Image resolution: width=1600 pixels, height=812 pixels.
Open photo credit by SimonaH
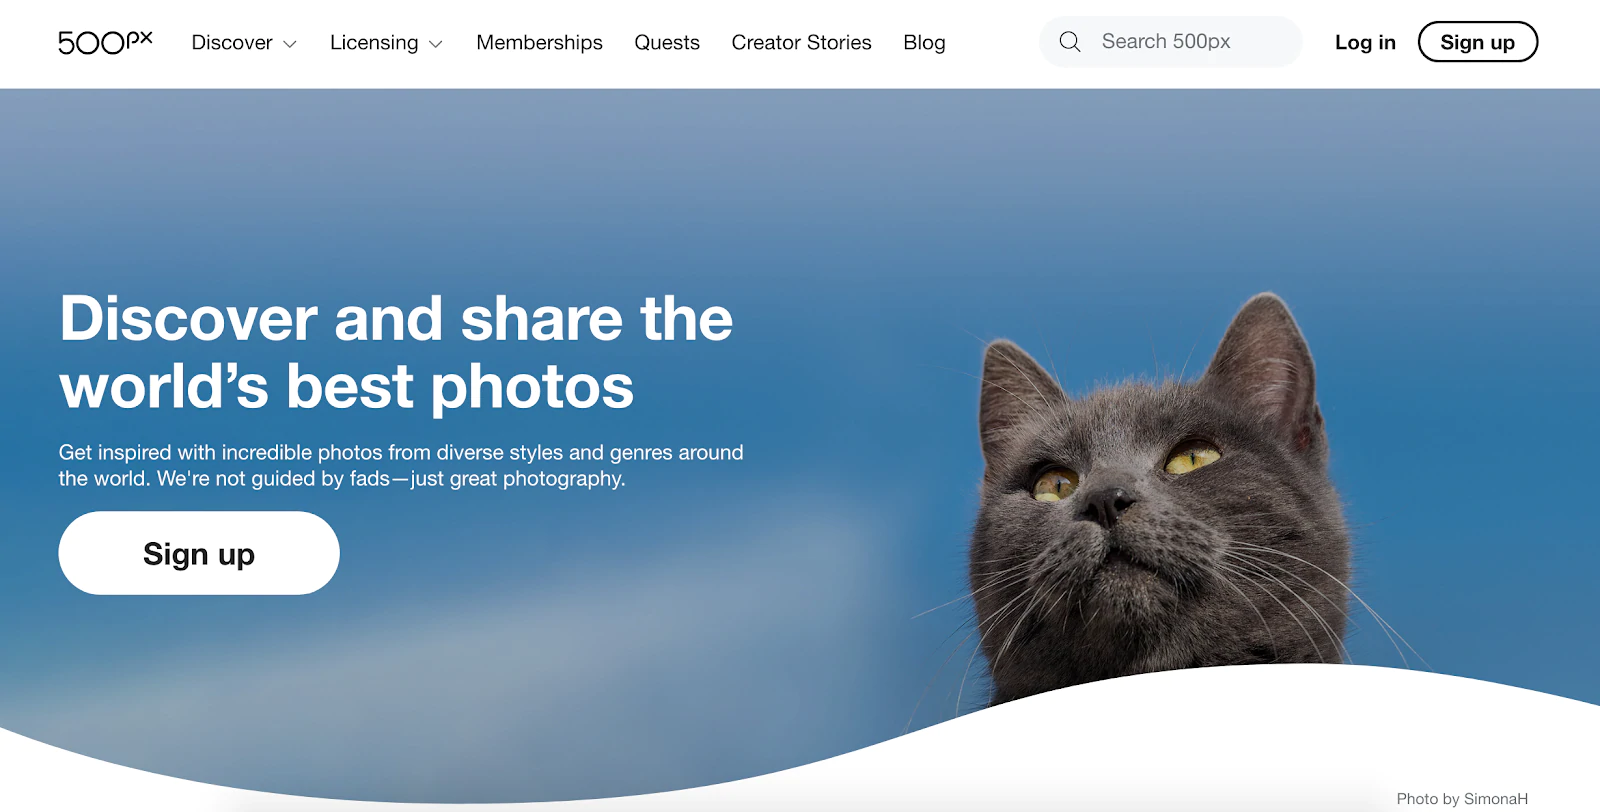[1462, 798]
